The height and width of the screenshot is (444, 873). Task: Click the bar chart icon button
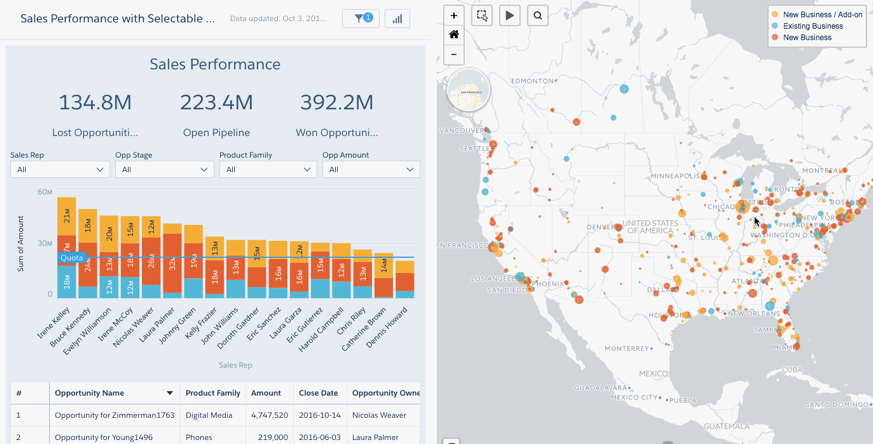[x=397, y=18]
